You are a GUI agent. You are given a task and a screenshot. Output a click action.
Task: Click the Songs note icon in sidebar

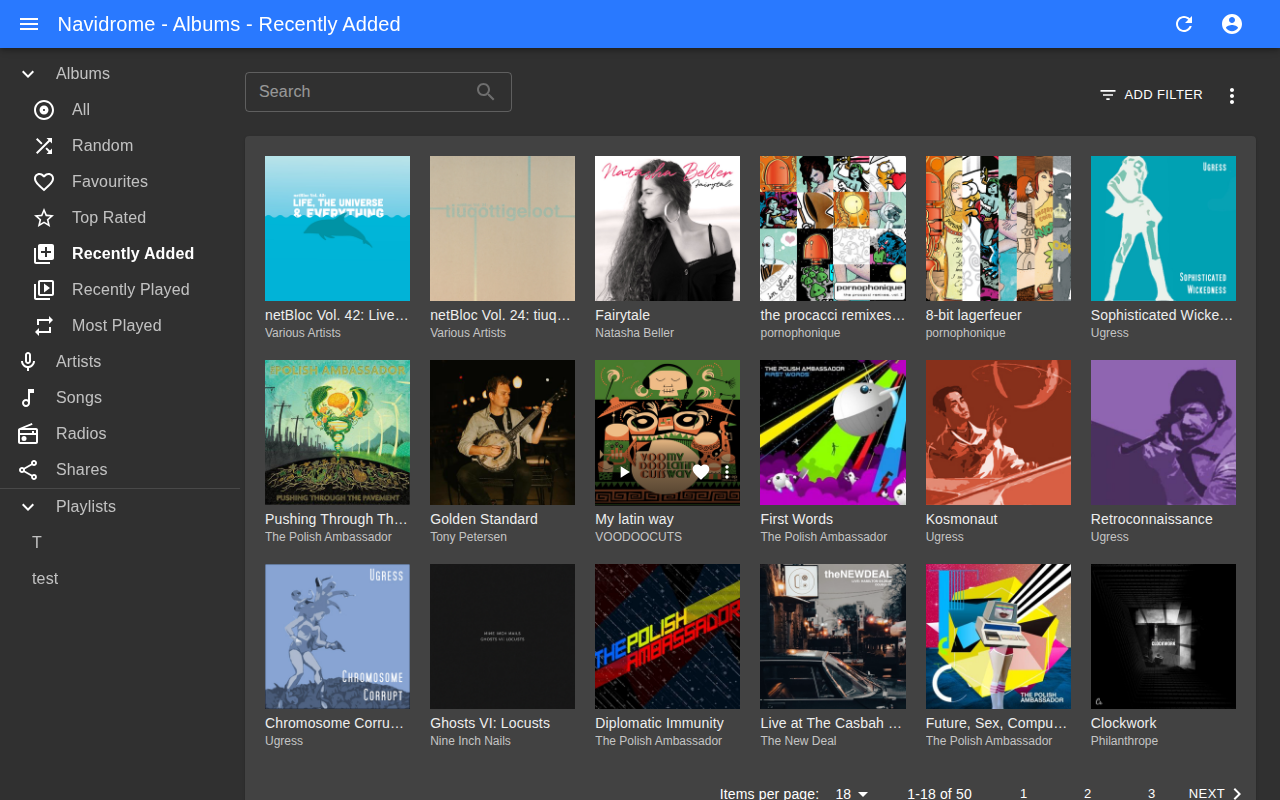(x=27, y=397)
